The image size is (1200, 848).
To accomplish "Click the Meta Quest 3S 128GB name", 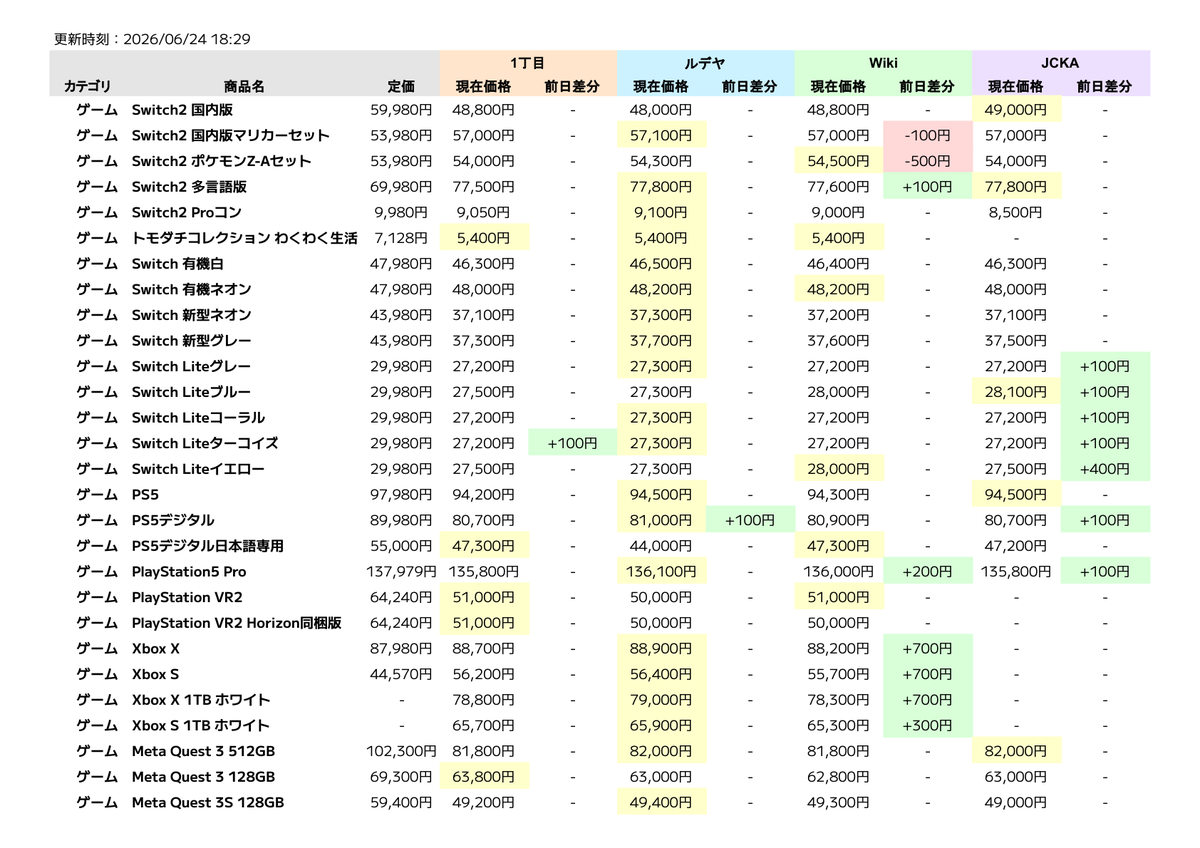I will [x=208, y=803].
